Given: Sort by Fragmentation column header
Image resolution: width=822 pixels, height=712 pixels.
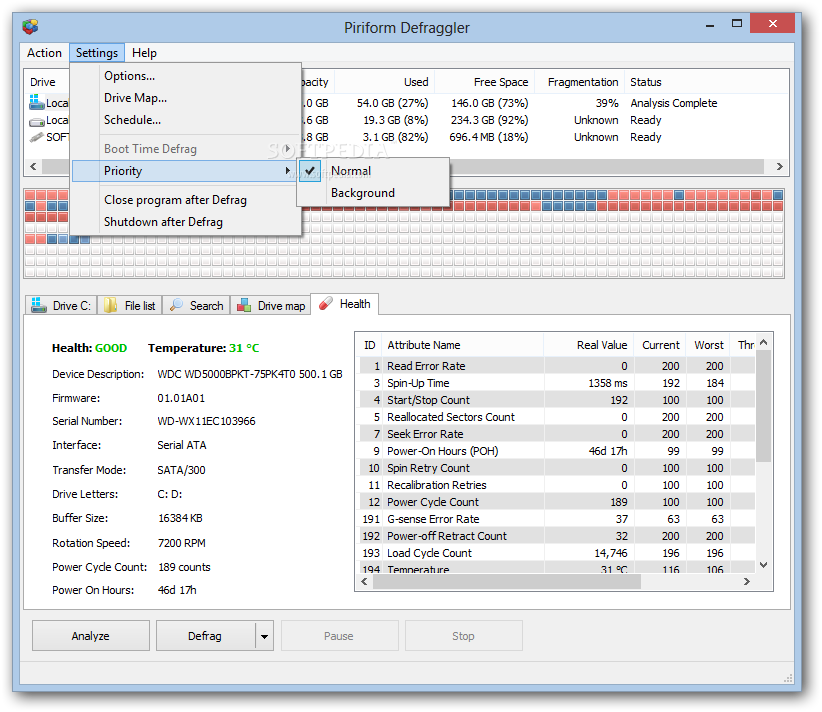Looking at the screenshot, I should (580, 82).
